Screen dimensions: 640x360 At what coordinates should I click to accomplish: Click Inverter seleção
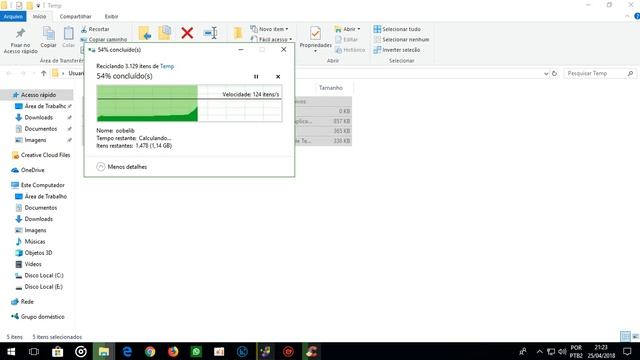click(x=397, y=50)
